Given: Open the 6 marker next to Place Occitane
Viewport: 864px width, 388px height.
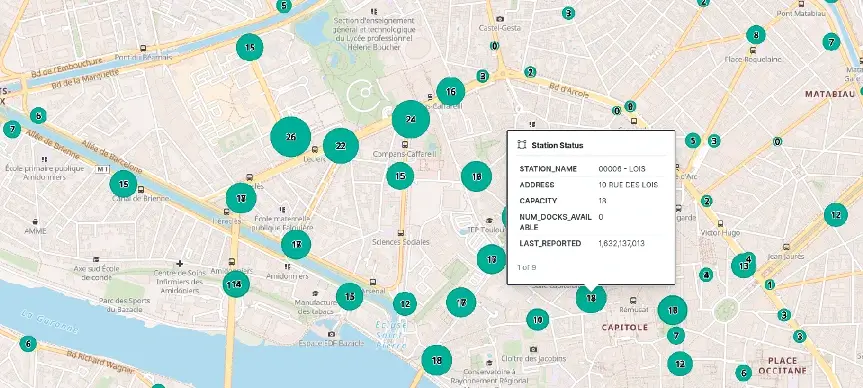Looking at the screenshot, I should (743, 373).
